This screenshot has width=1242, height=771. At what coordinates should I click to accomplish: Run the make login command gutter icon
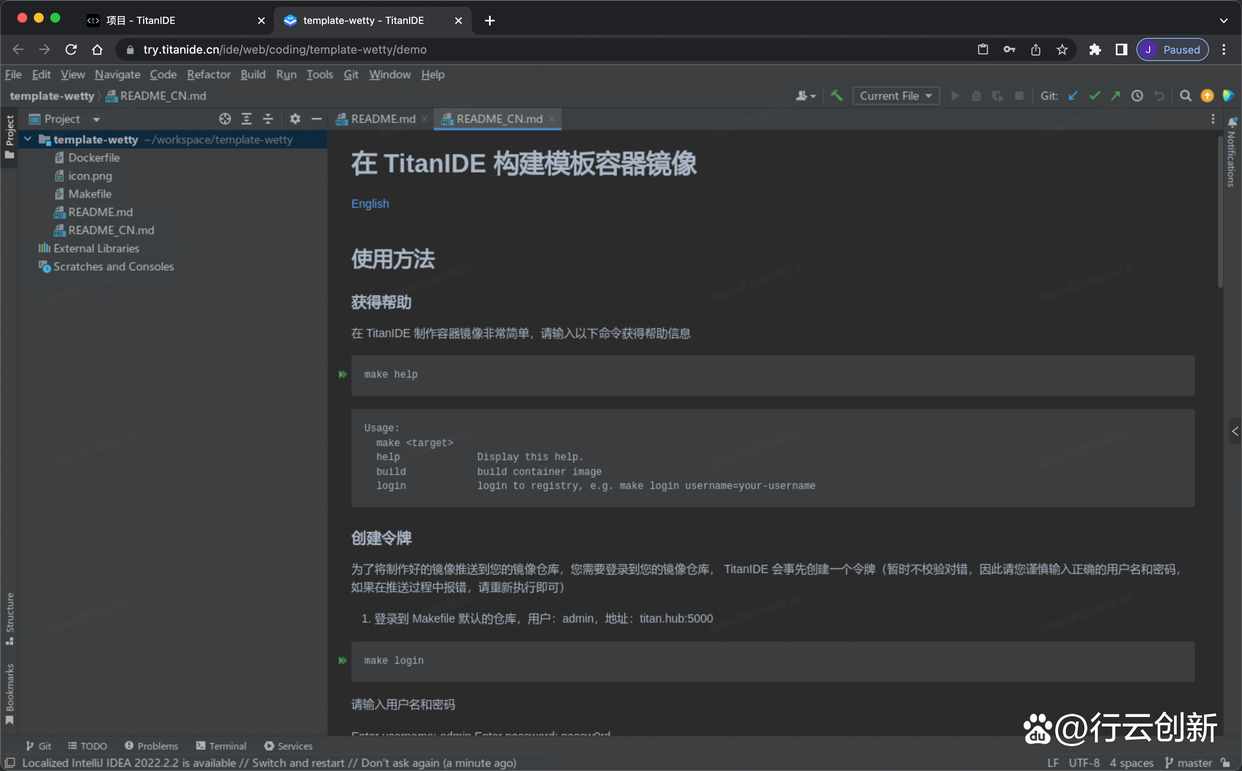tap(342, 660)
